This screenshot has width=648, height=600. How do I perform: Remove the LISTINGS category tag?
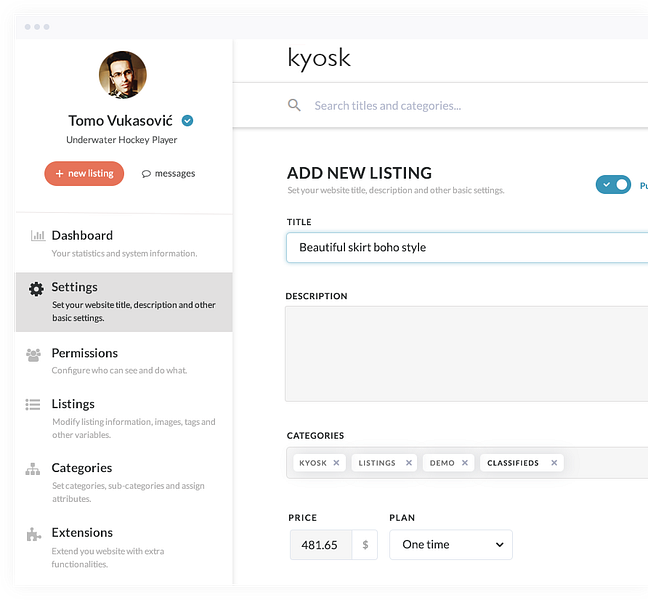coord(409,462)
